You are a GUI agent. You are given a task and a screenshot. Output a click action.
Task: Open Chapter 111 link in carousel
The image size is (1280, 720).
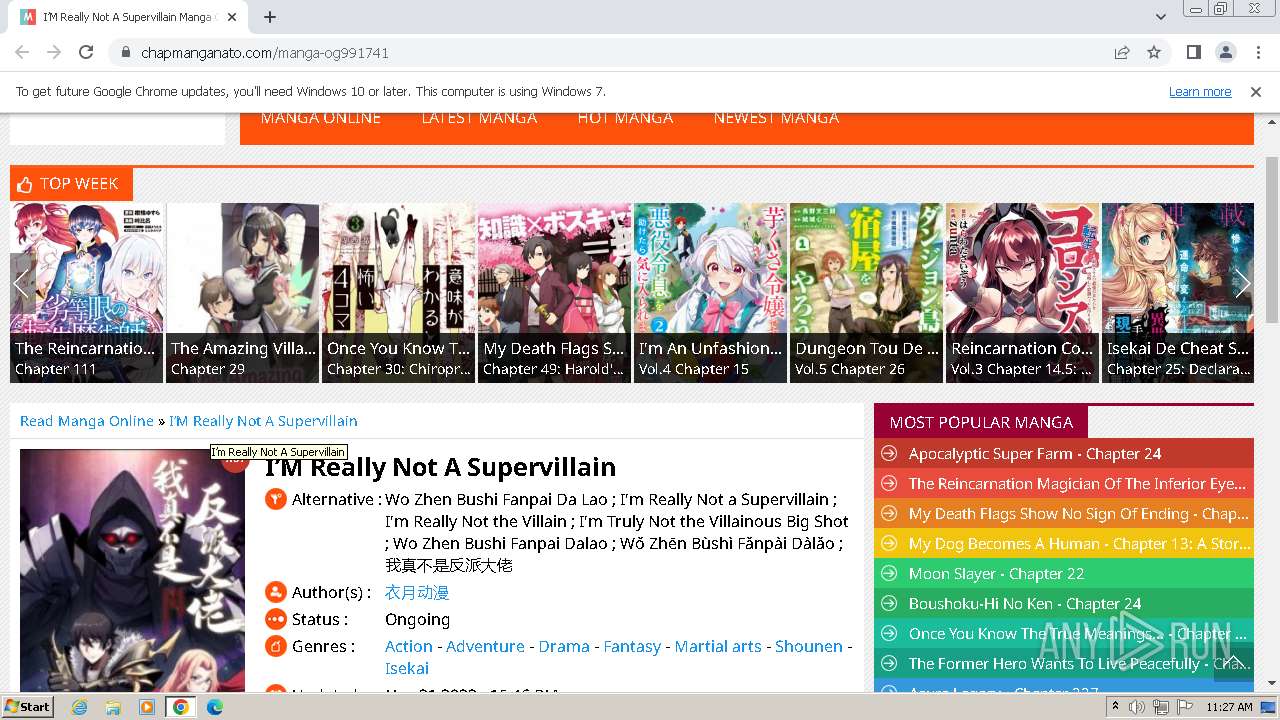[56, 369]
